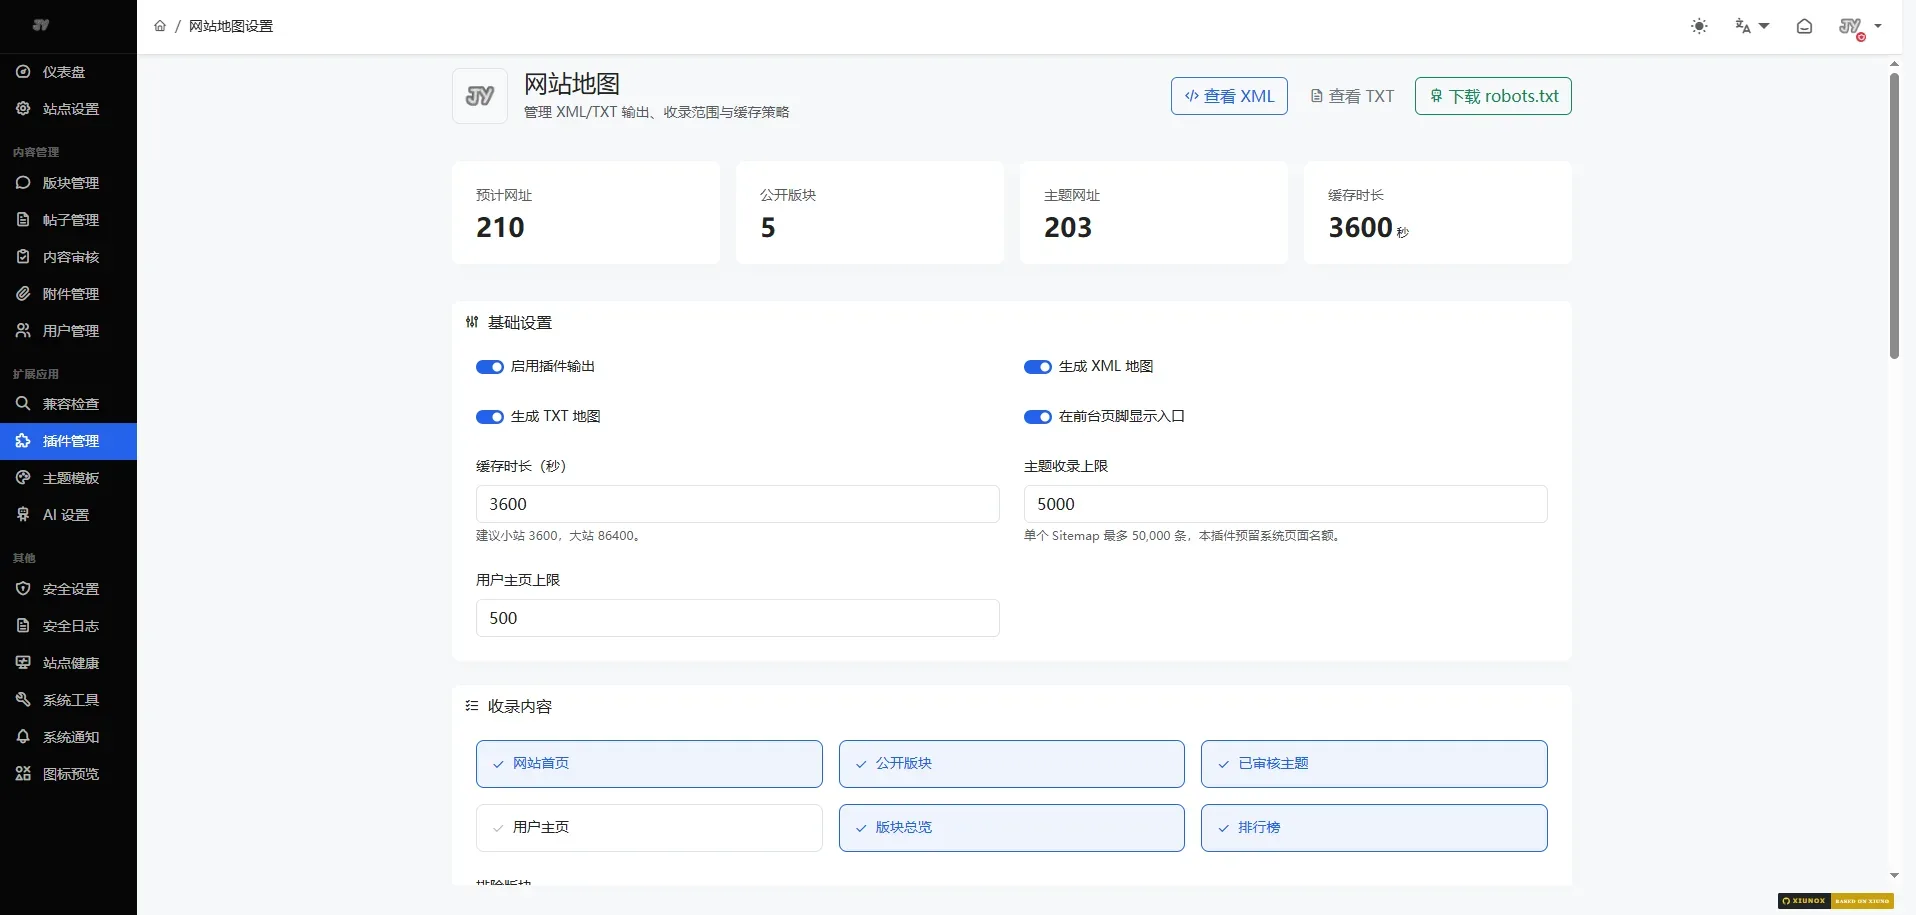Expand the user avatar menu
This screenshot has height=915, width=1916.
(1860, 27)
